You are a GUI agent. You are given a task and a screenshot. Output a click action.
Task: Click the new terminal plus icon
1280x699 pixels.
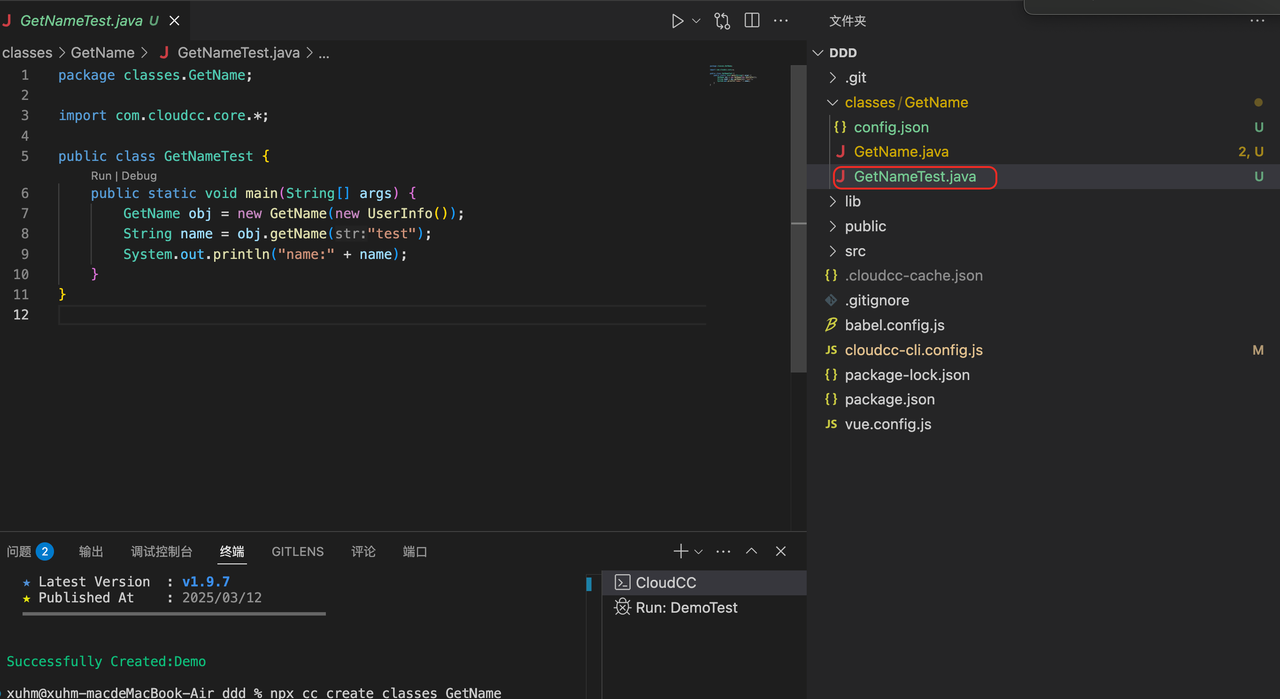pos(680,551)
